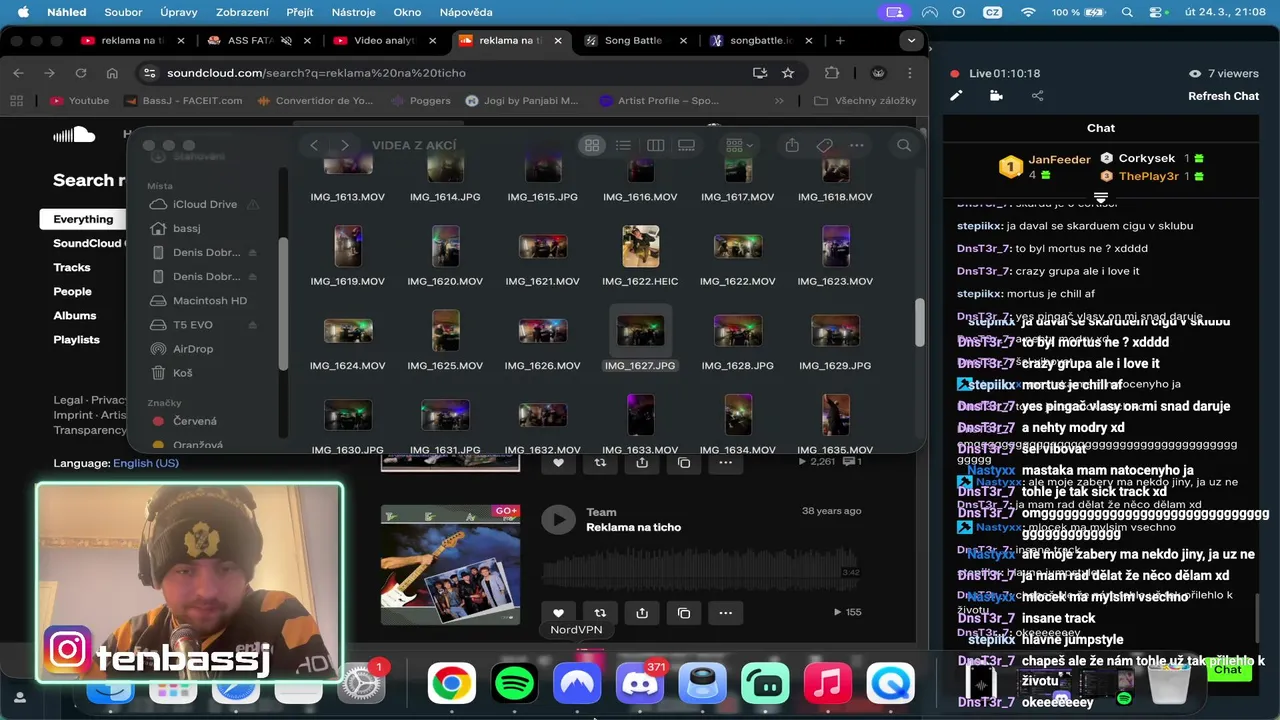Select iCloud Drive in Finder sidebar

click(x=204, y=204)
